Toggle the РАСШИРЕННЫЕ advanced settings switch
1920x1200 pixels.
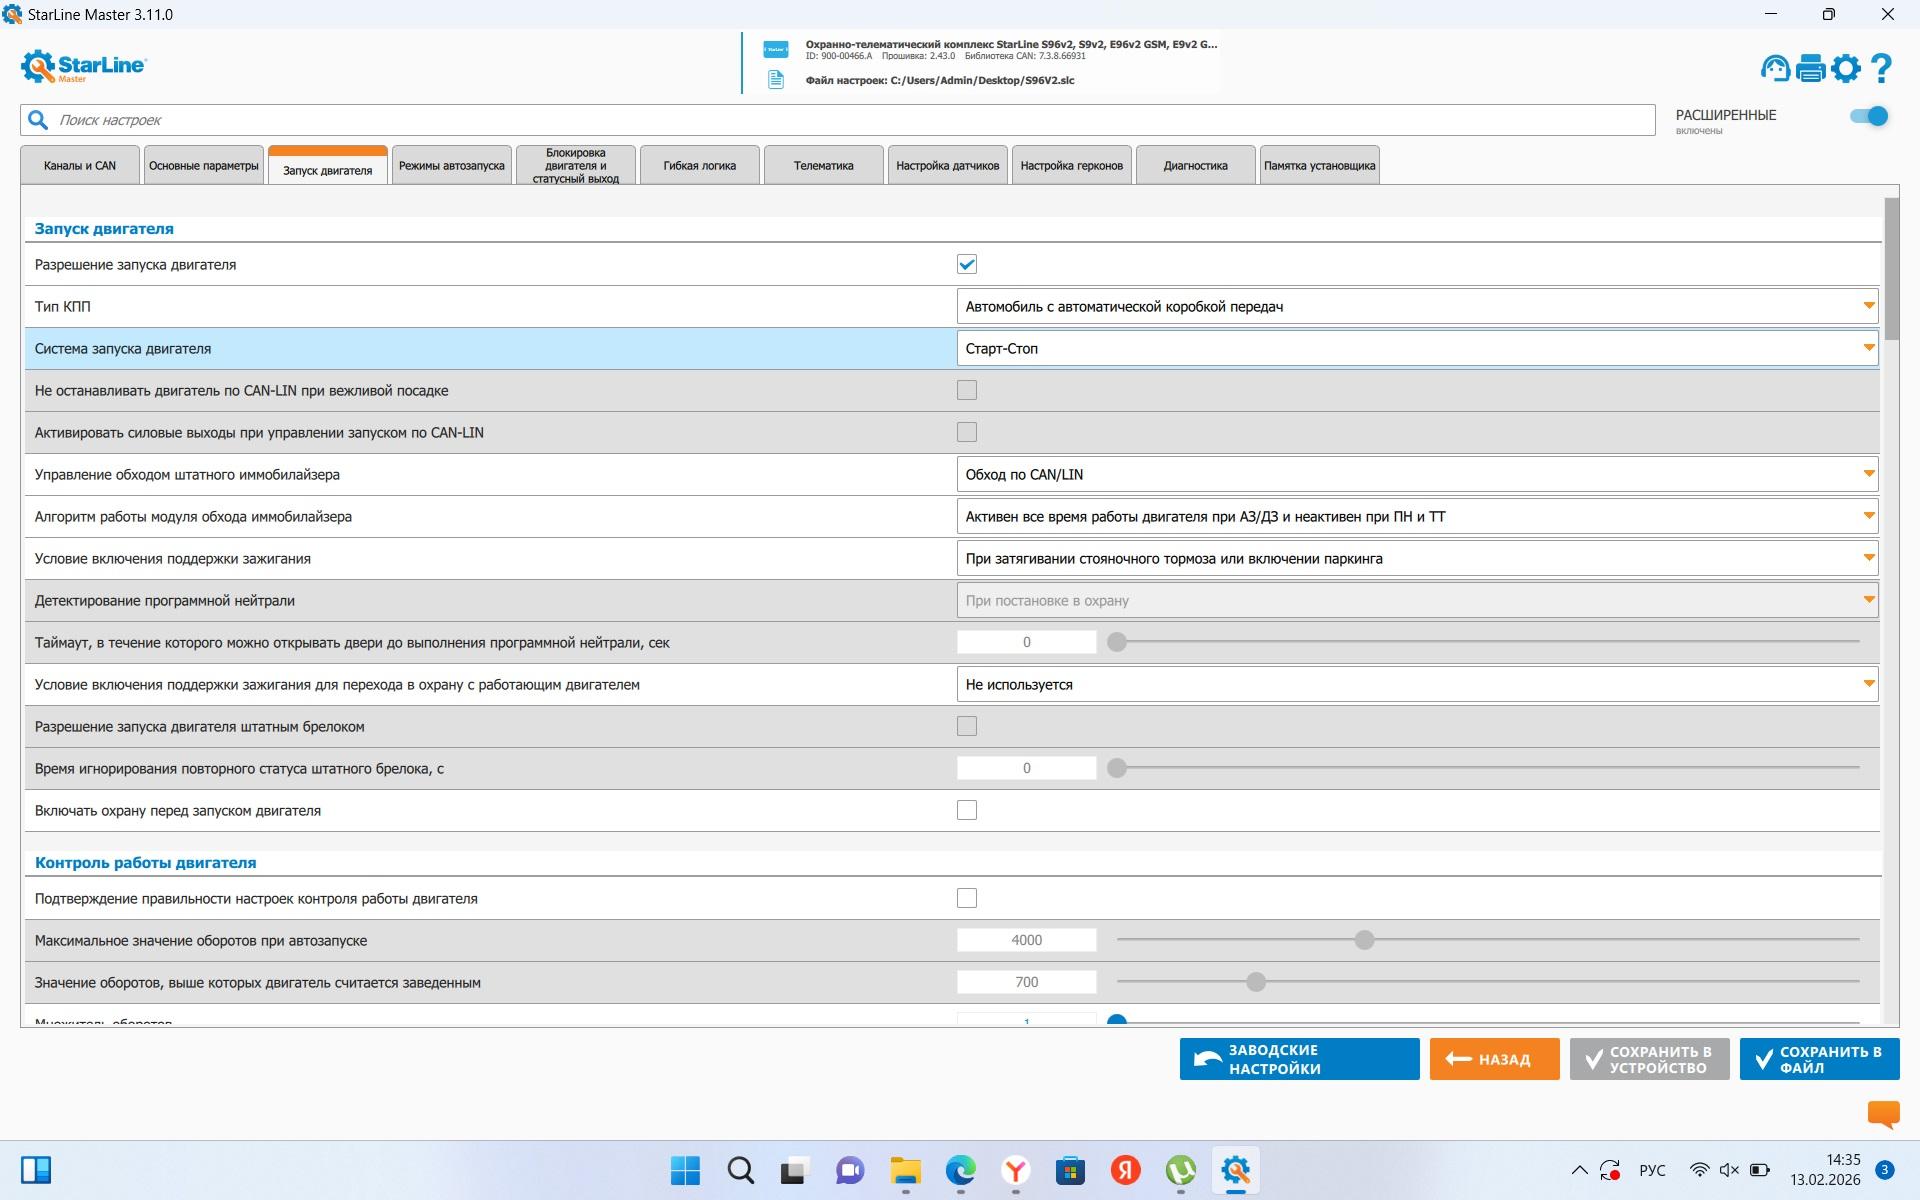pos(1868,116)
